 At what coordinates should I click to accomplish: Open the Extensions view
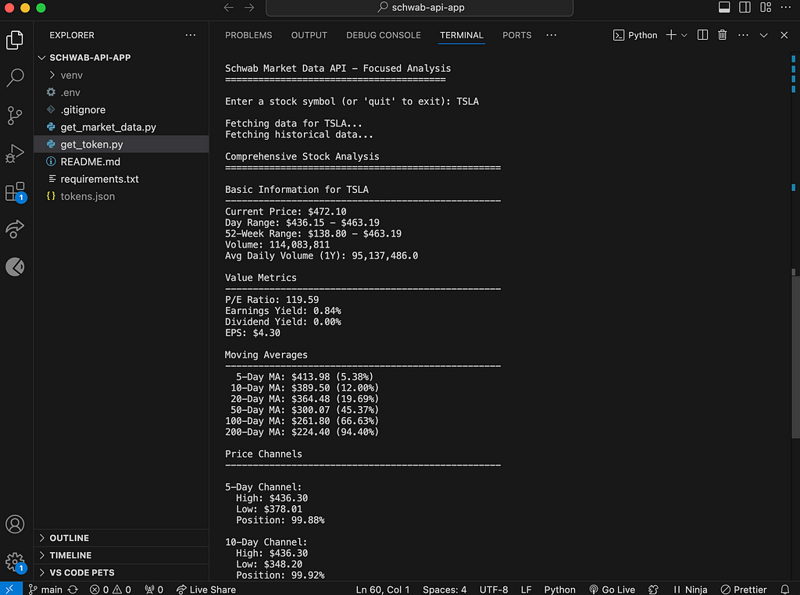(x=15, y=191)
